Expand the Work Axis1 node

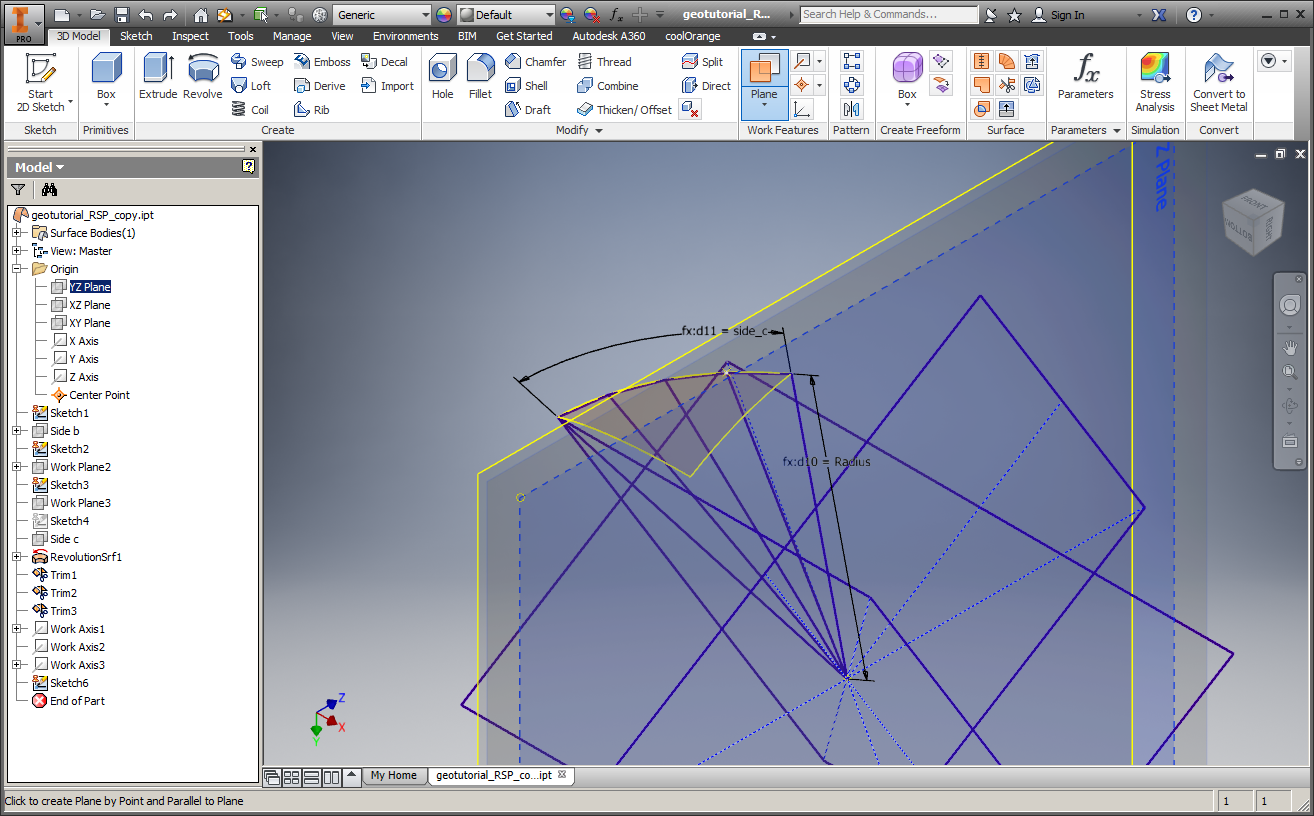click(17, 629)
